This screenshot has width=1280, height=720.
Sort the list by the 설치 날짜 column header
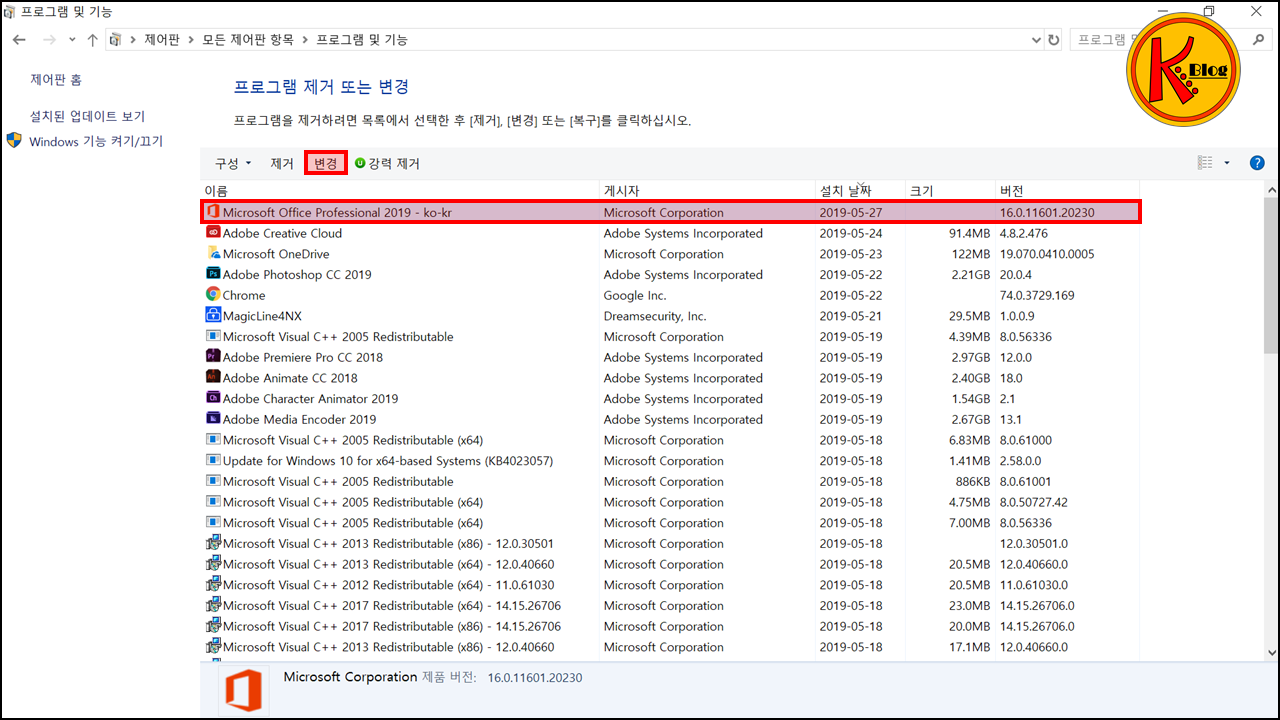(860, 191)
